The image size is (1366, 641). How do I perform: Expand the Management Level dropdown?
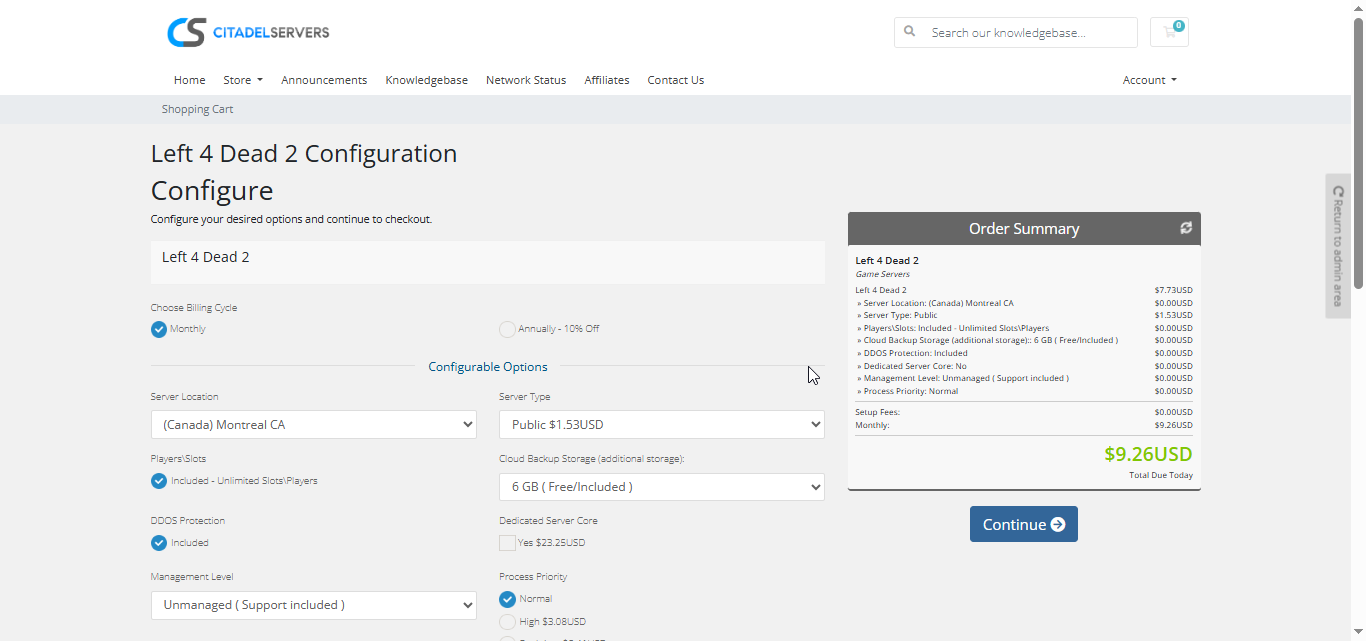(x=313, y=605)
